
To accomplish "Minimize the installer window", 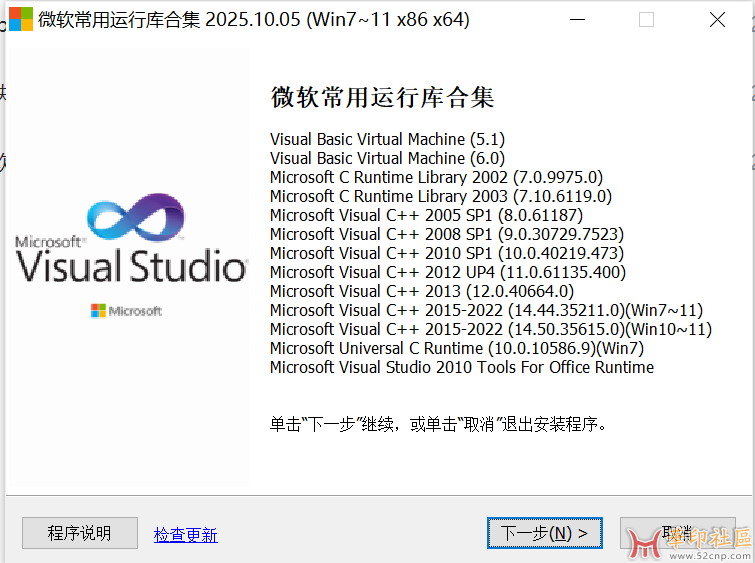I will (x=576, y=20).
